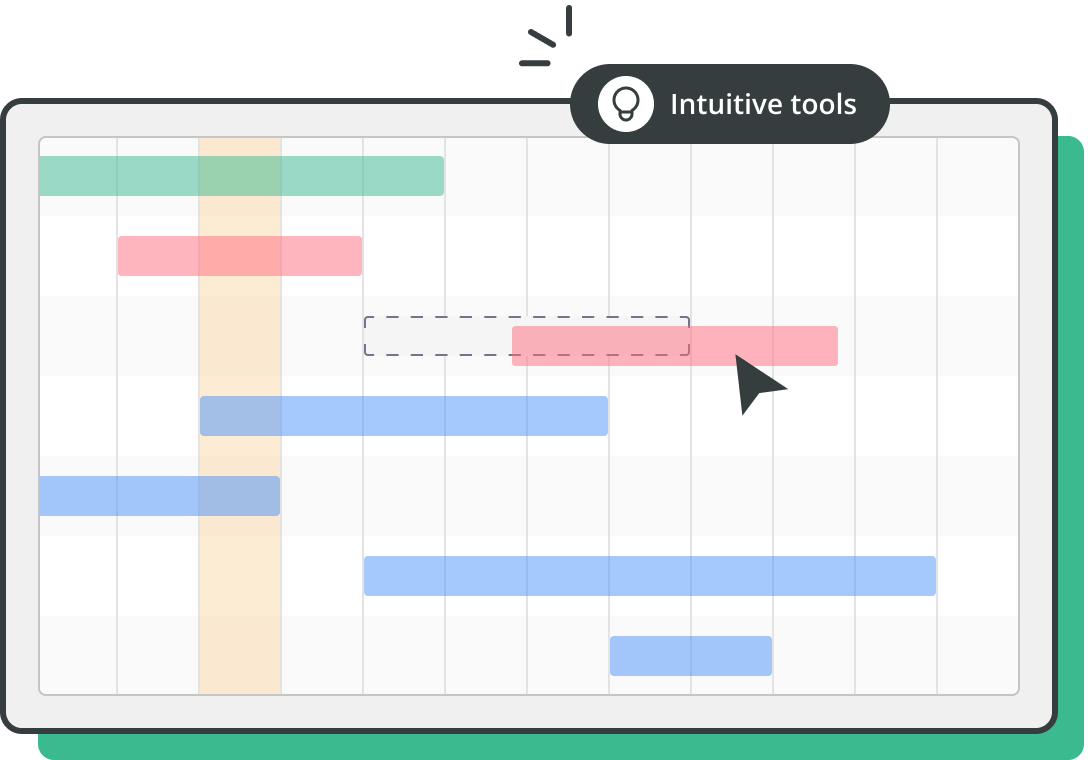Click the sparkle lines above the badge
Image resolution: width=1088 pixels, height=760 pixels.
pos(546,36)
